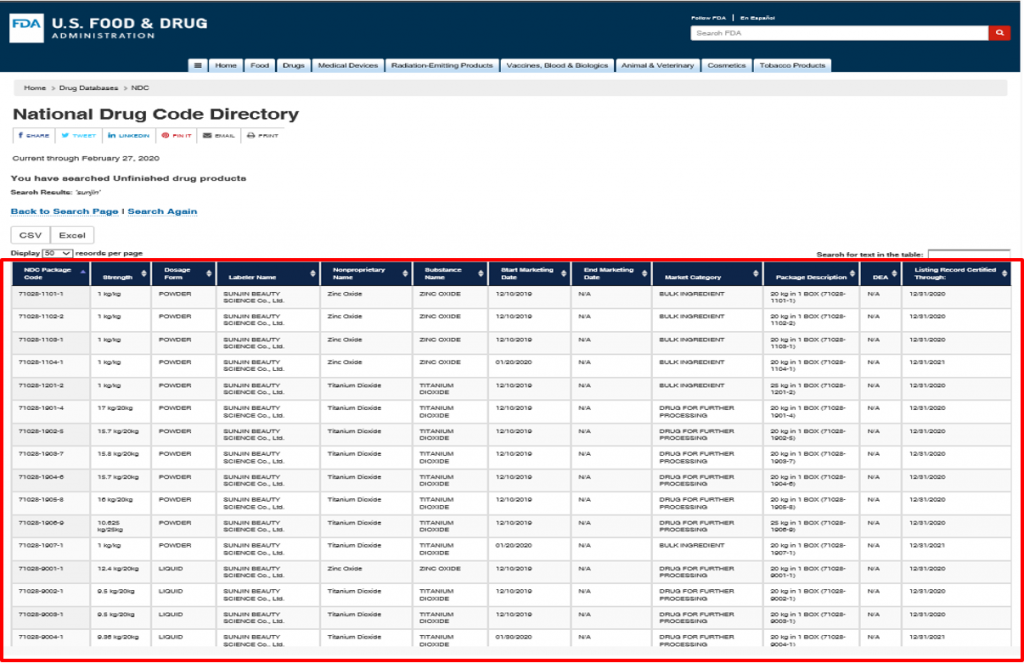
Task: Open the Medical Devices navigation tab
Action: (x=347, y=66)
